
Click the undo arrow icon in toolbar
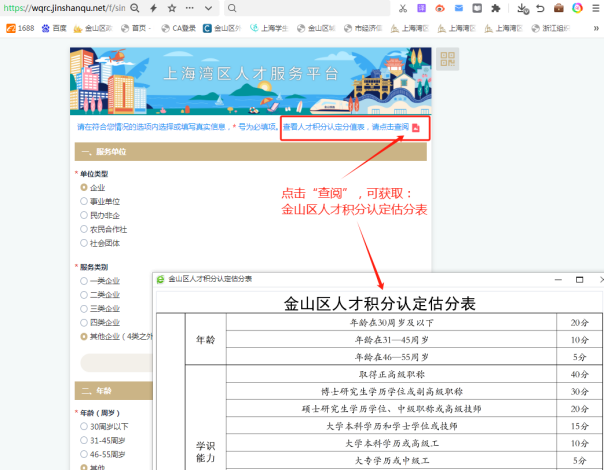[541, 8]
